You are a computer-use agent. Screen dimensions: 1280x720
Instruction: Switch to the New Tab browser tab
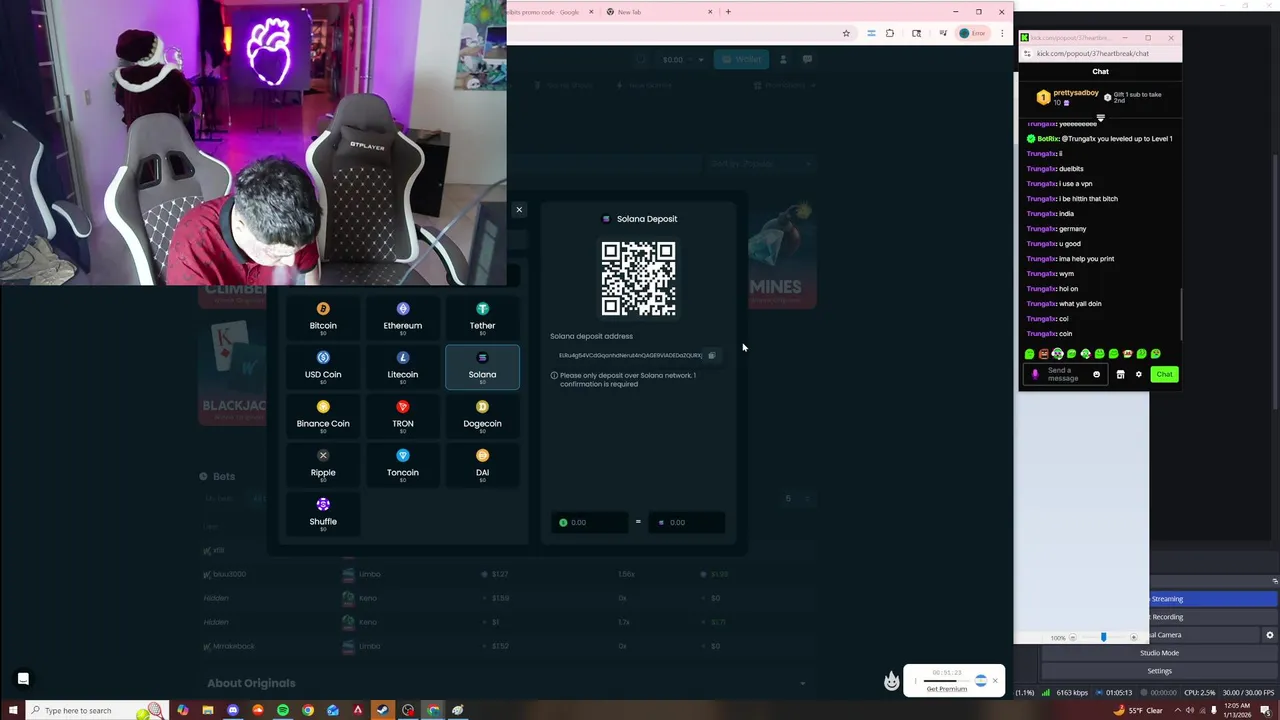pyautogui.click(x=658, y=12)
